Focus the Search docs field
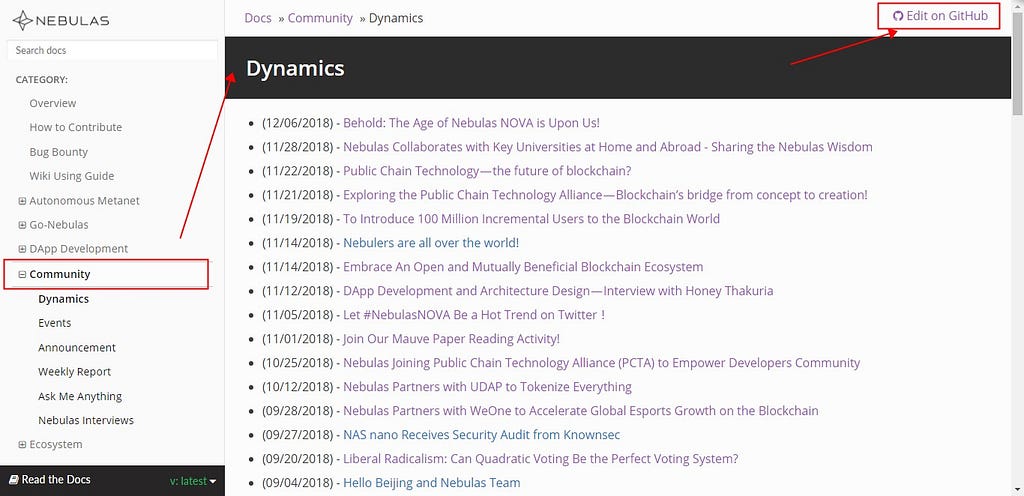Viewport: 1024px width, 496px height. pos(112,50)
